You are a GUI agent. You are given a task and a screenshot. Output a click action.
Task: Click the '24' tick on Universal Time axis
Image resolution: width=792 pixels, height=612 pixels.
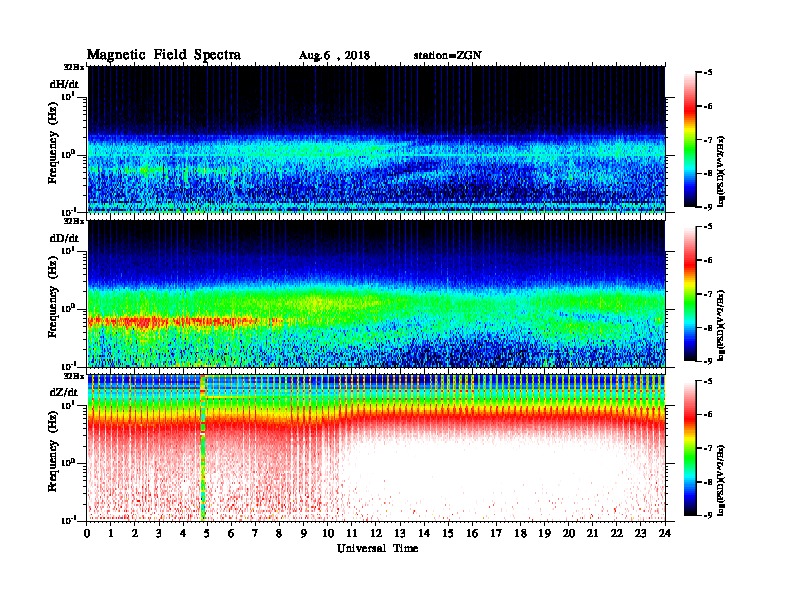click(665, 533)
